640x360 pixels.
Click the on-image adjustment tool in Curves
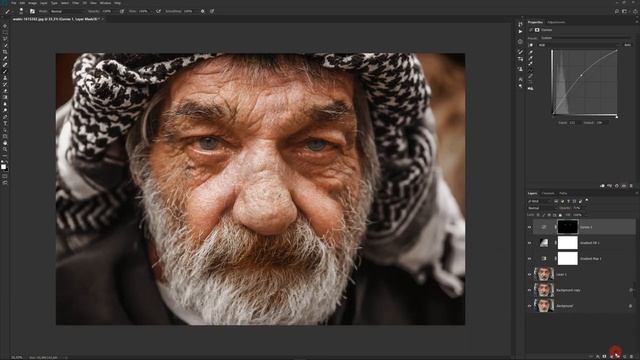point(531,45)
